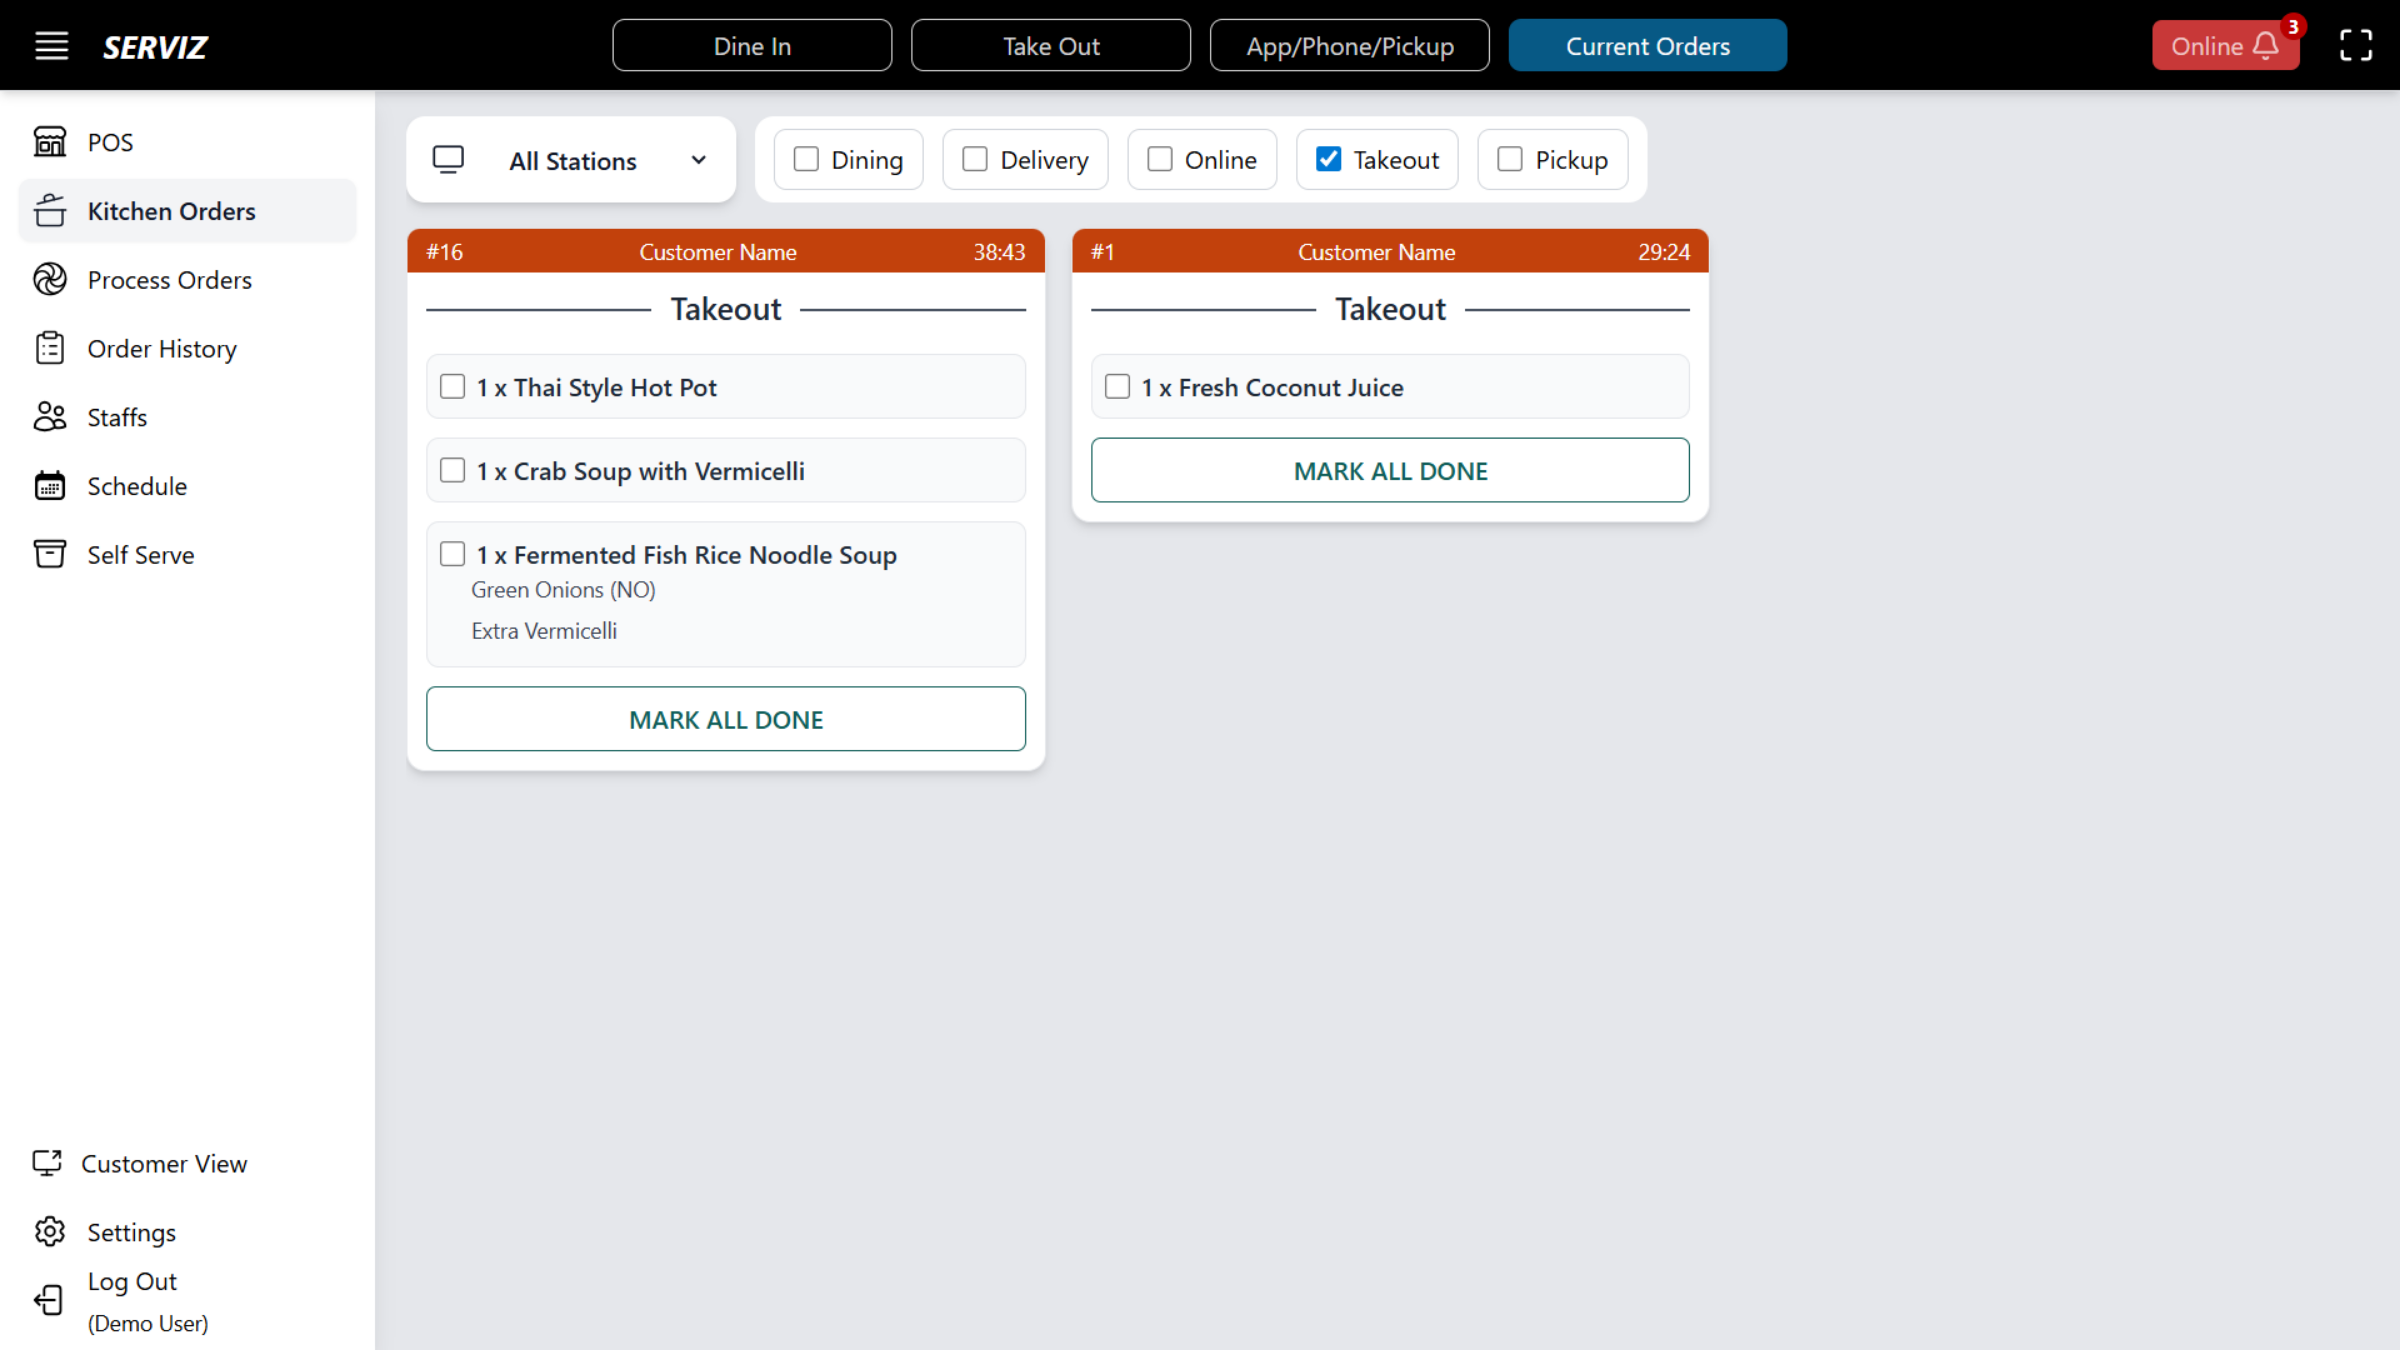
Task: Expand the All Stations dropdown
Action: [x=572, y=160]
